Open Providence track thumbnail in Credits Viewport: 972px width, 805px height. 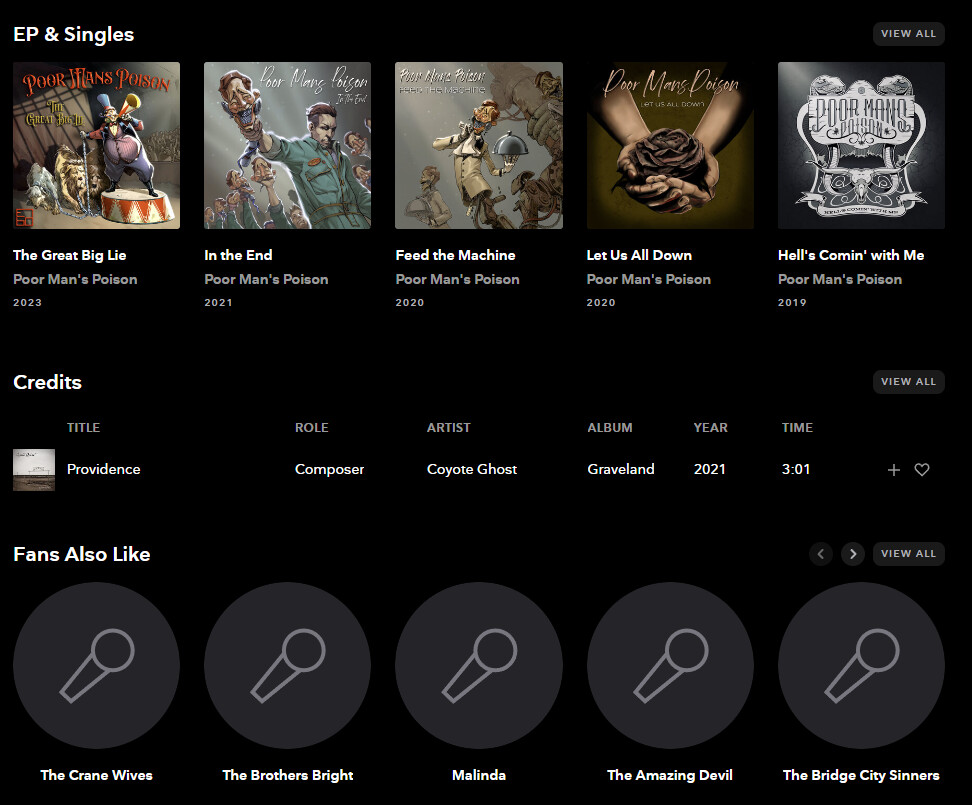[34, 470]
